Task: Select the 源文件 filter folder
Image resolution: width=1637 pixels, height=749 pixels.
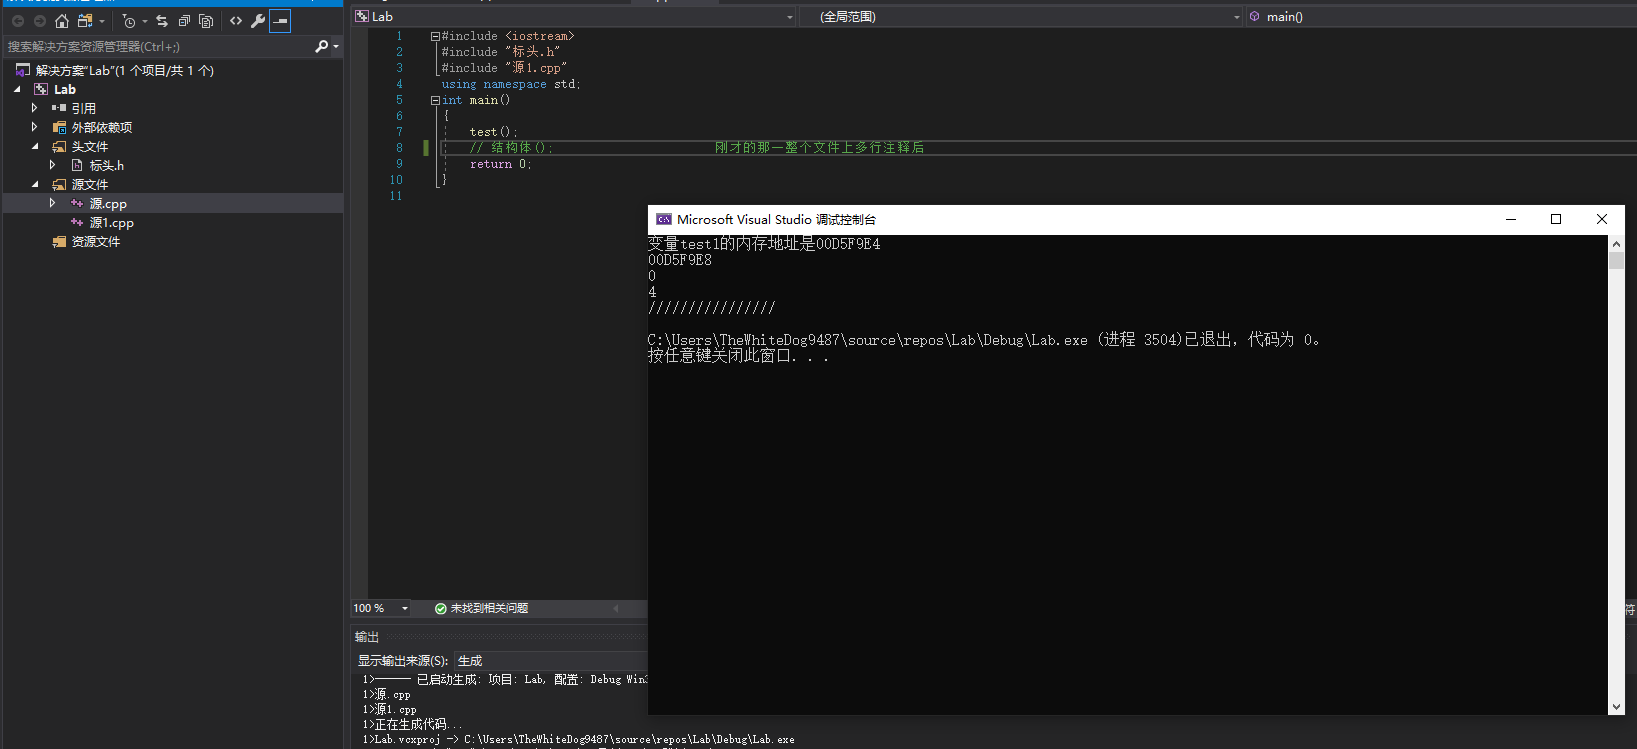Action: click(89, 184)
